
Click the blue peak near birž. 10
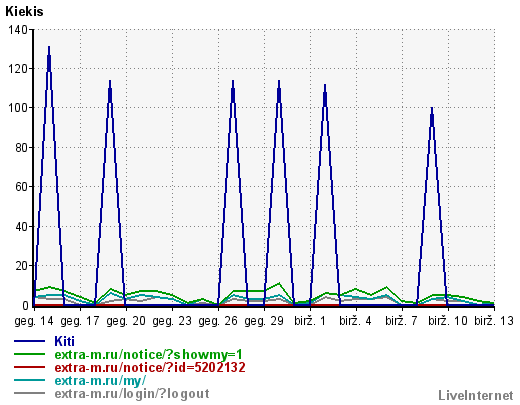point(432,109)
